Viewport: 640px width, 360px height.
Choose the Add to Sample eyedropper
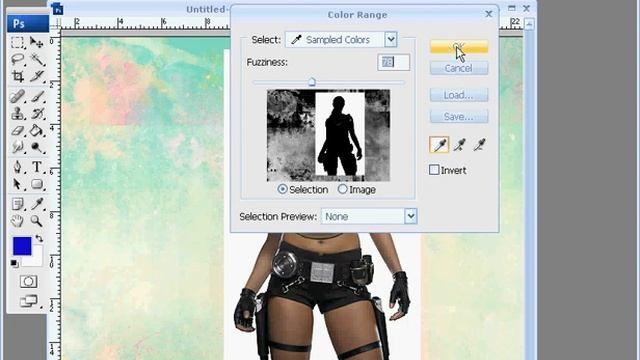point(460,145)
